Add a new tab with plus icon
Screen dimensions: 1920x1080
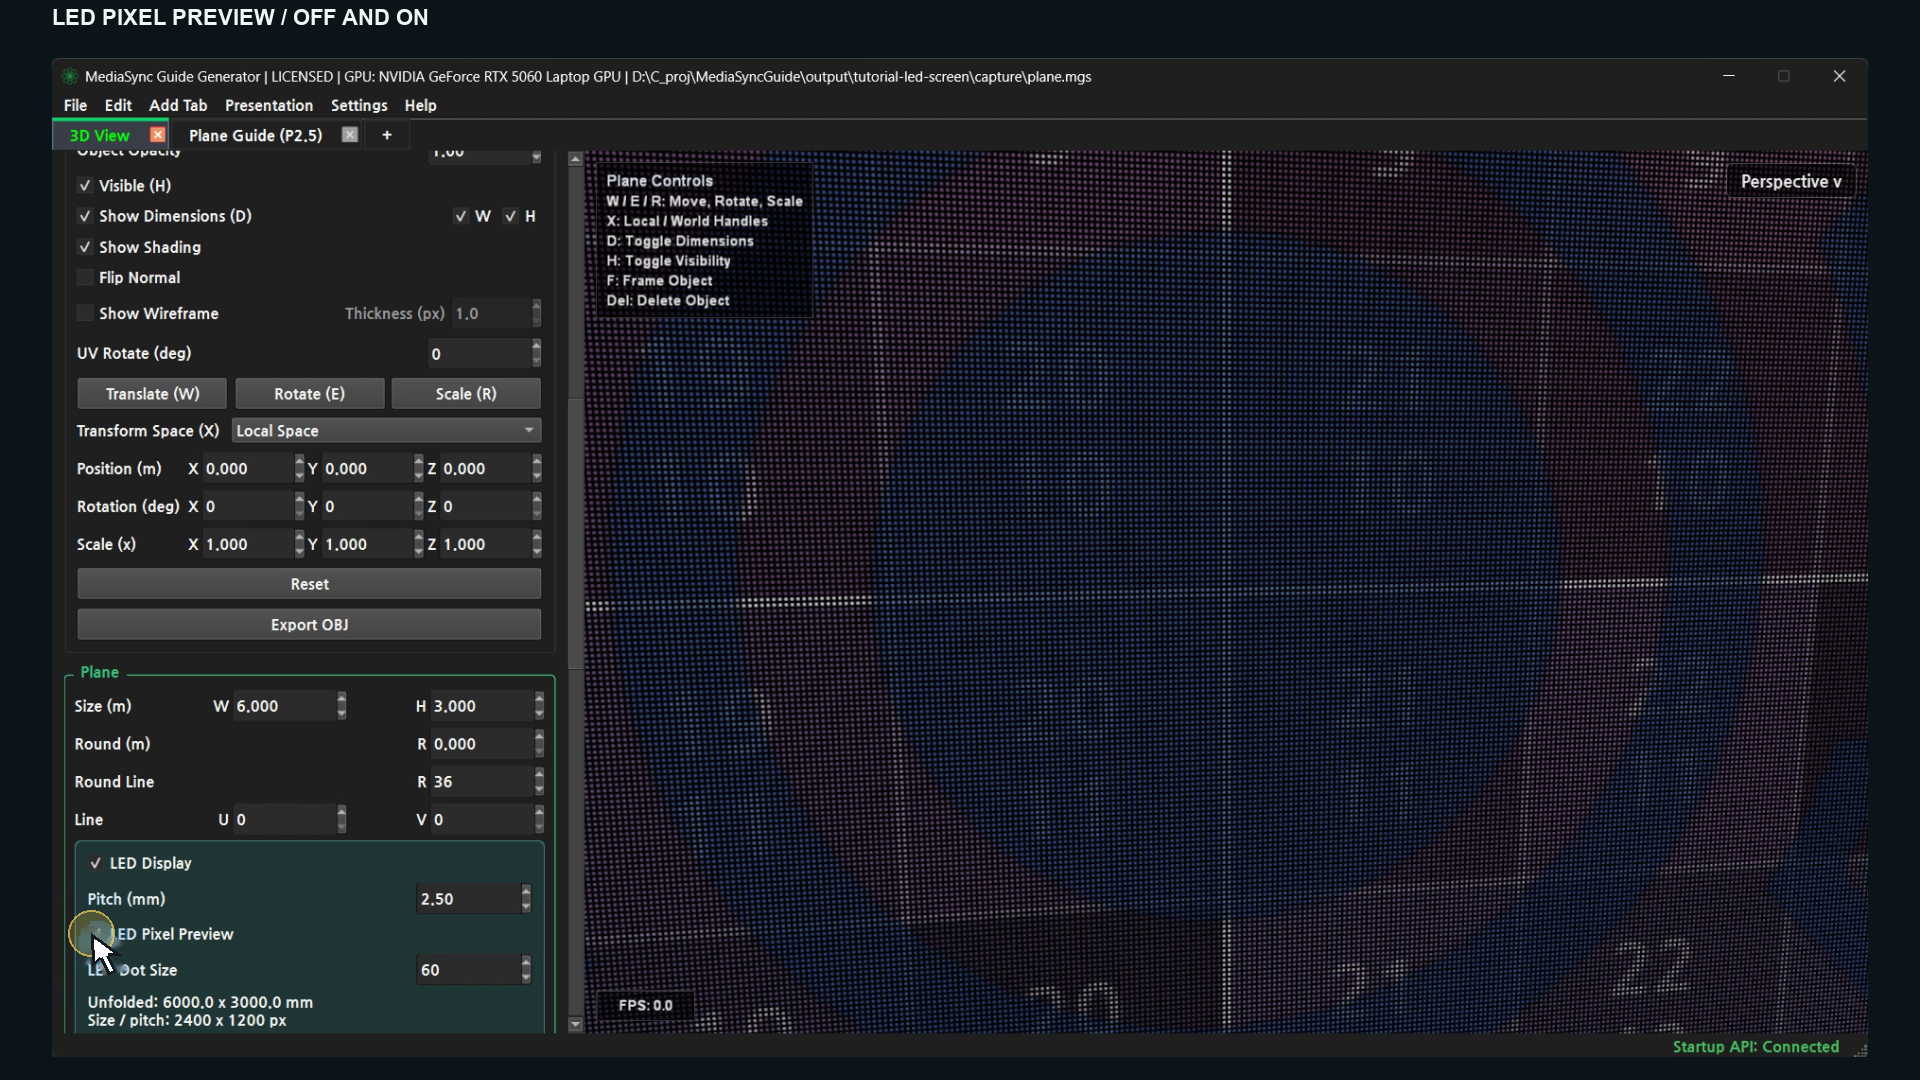387,135
